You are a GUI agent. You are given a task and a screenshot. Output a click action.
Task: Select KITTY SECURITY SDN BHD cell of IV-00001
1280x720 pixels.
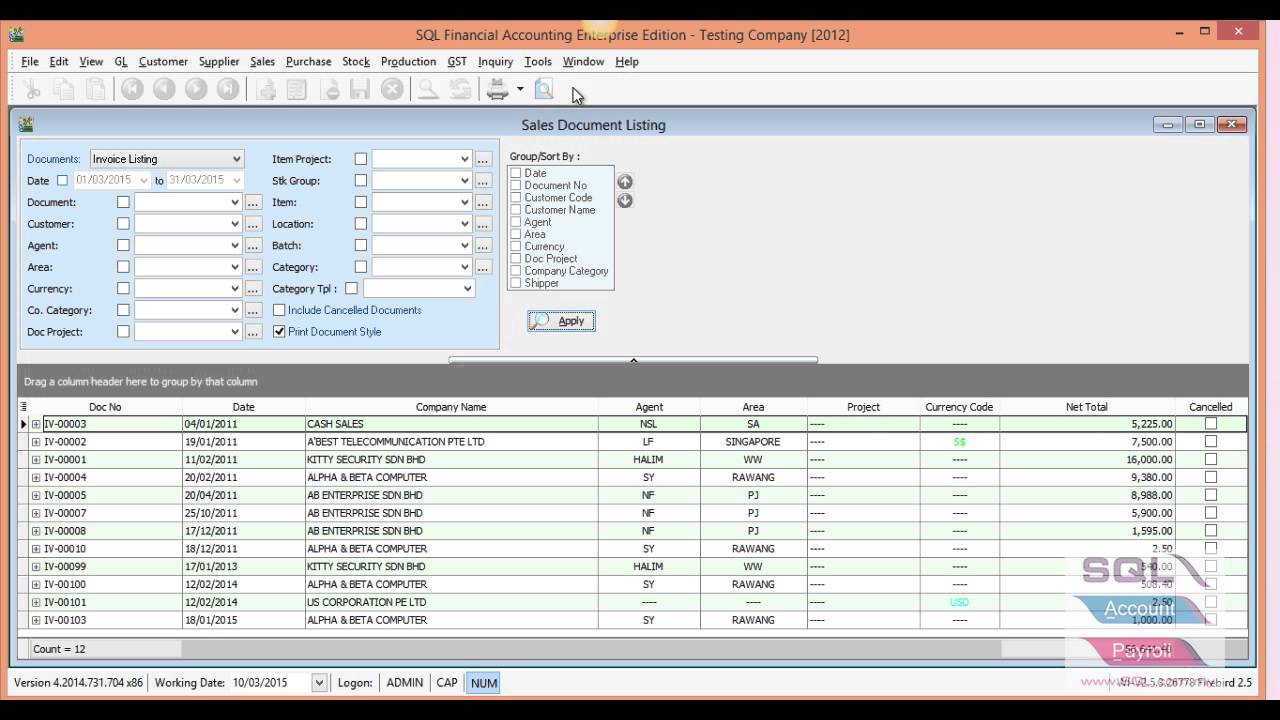tap(451, 460)
